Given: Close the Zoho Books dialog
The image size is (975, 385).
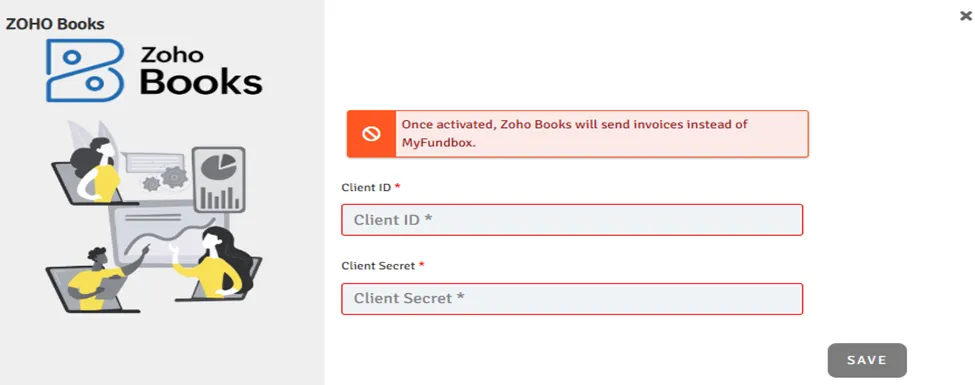Looking at the screenshot, I should click(966, 16).
